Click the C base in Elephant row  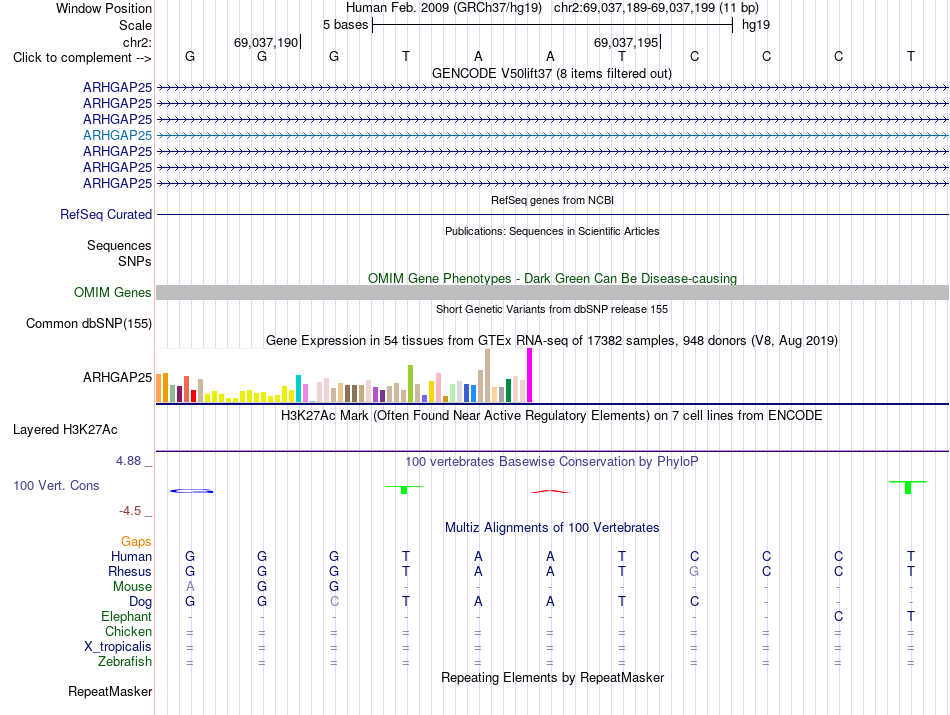pyautogui.click(x=839, y=616)
